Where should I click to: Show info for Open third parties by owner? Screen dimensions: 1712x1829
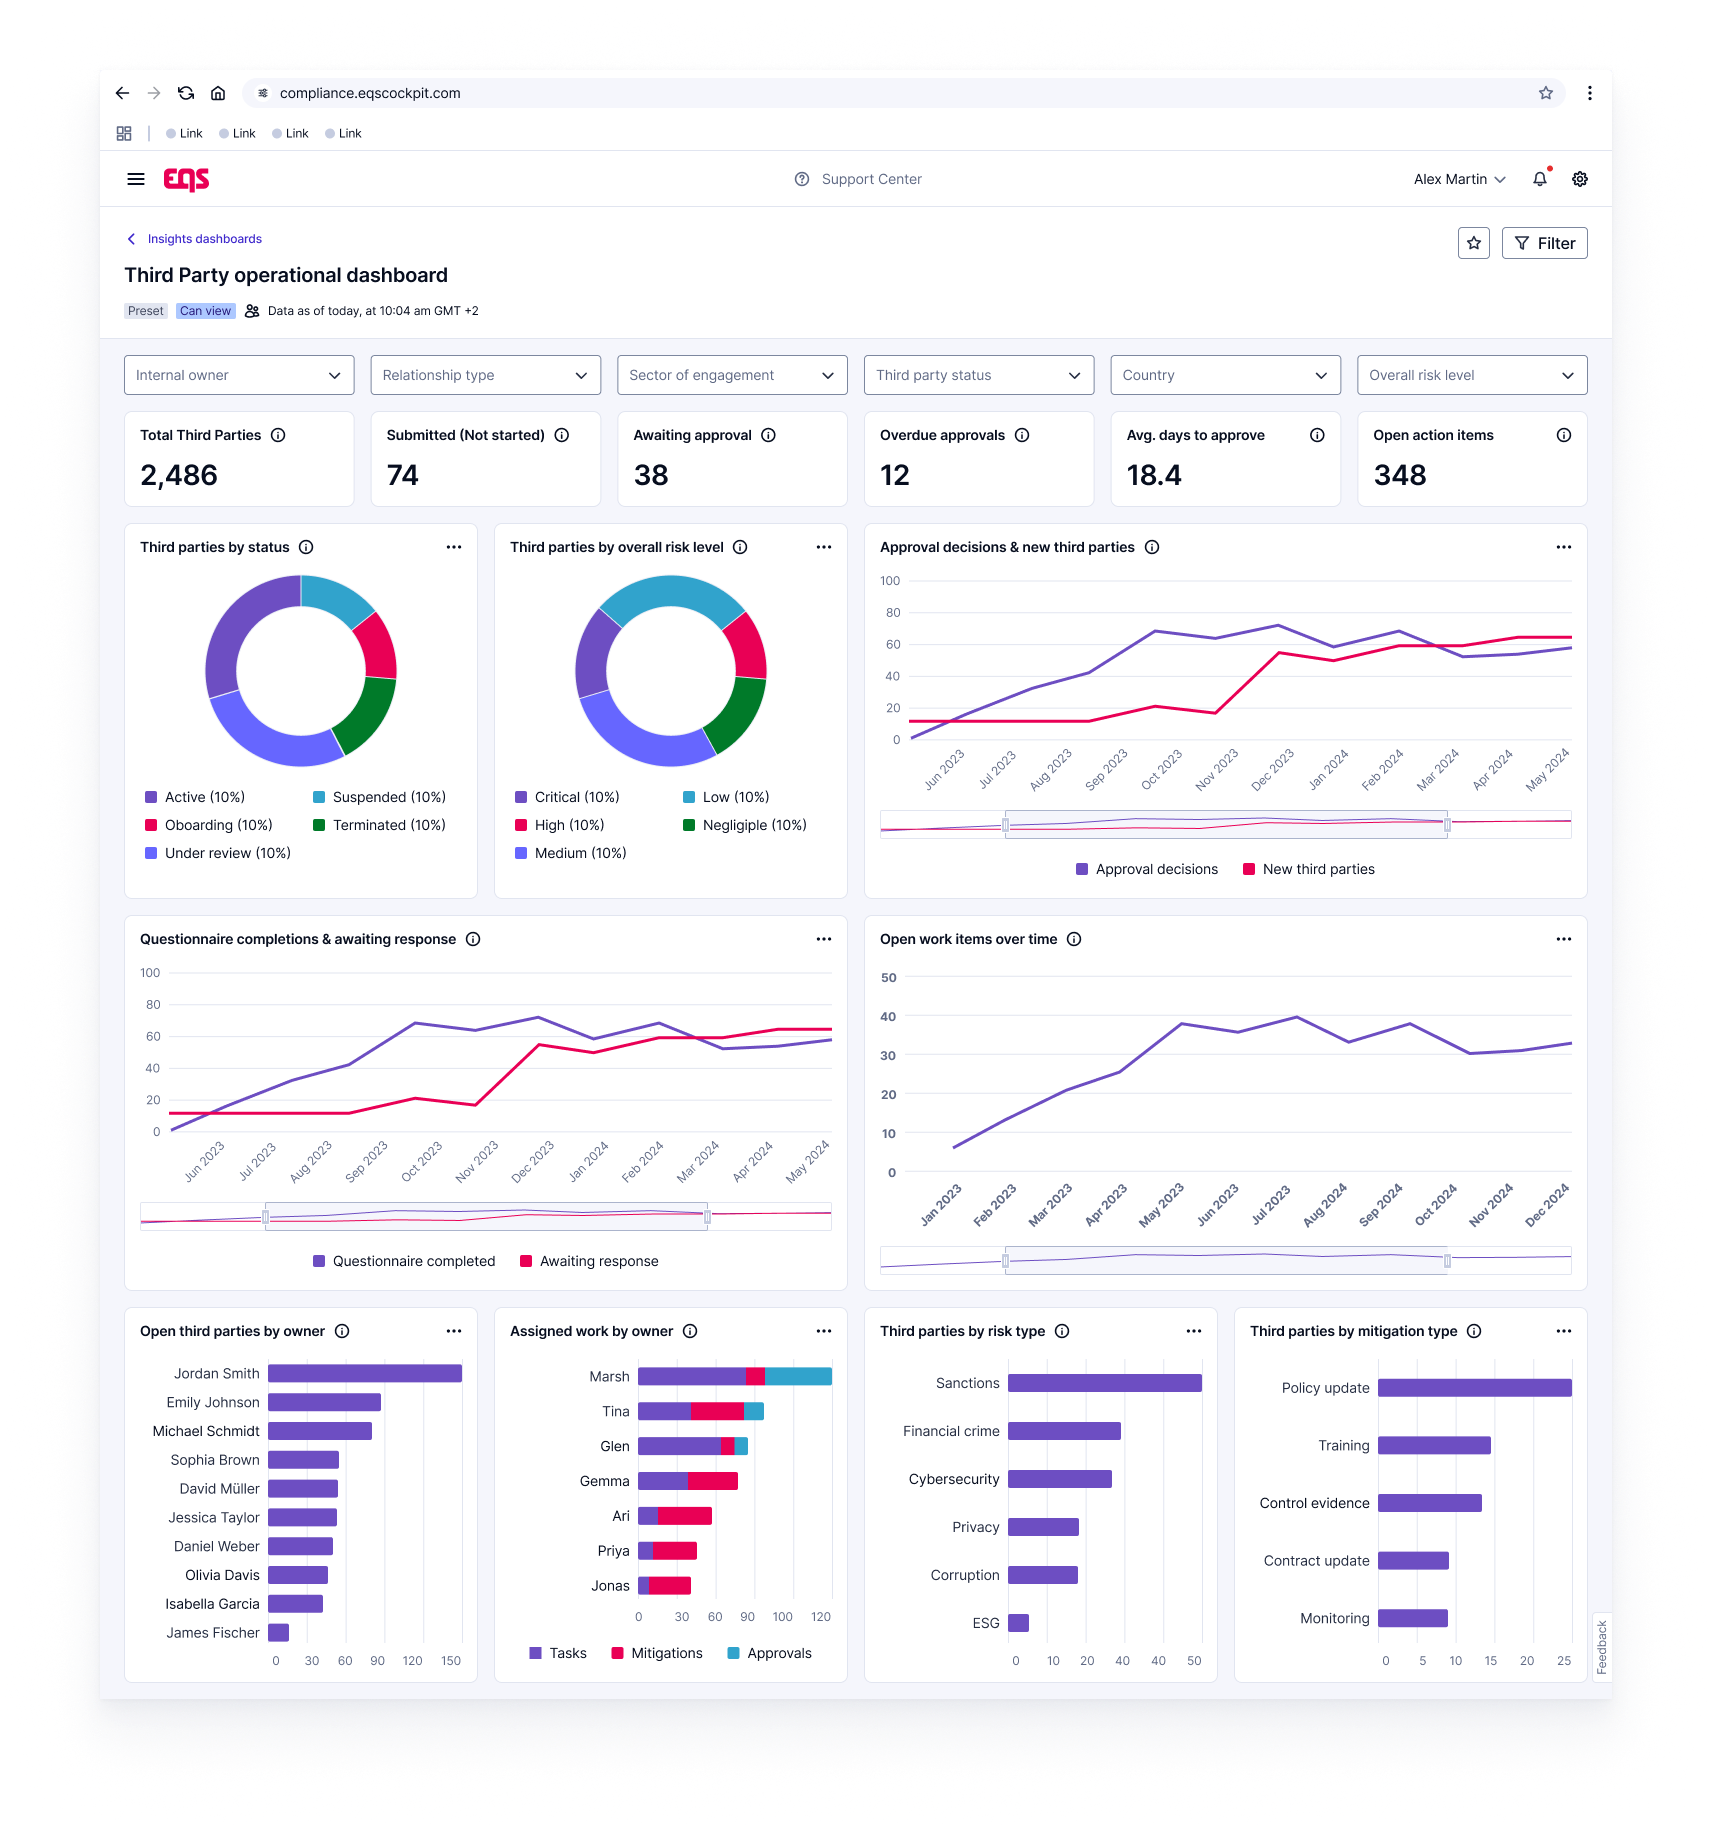pyautogui.click(x=342, y=1331)
